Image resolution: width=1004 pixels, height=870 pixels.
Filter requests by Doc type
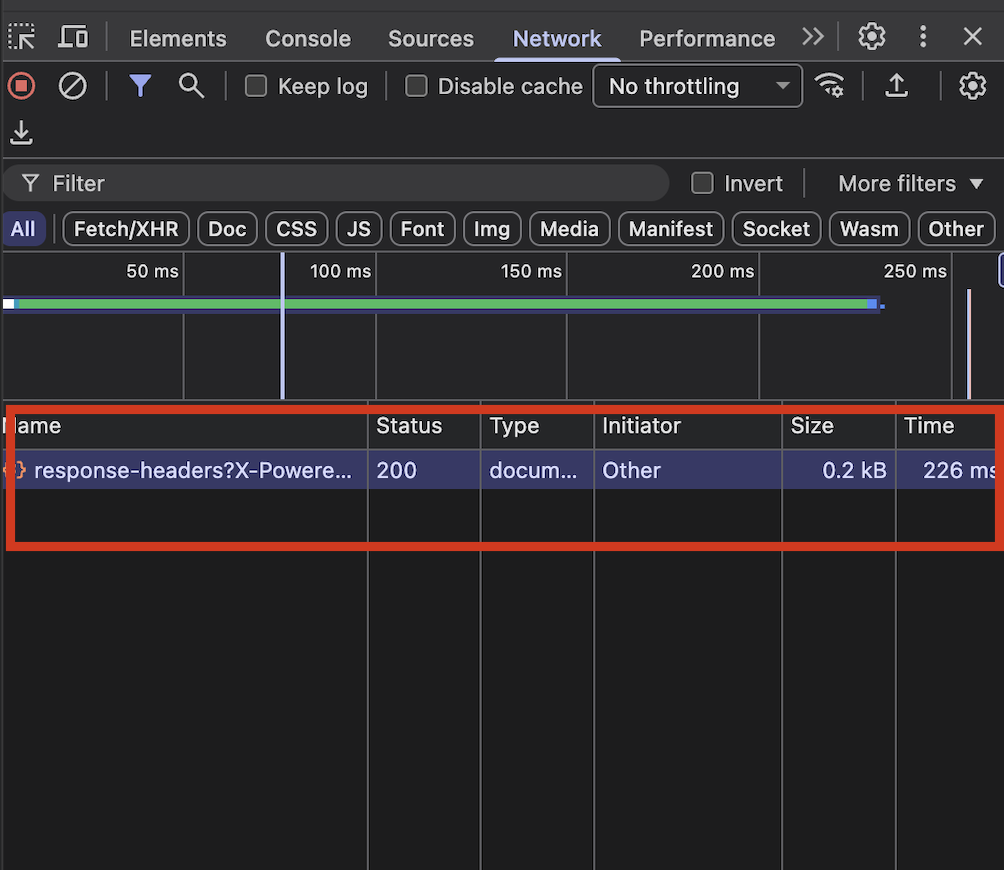point(227,229)
